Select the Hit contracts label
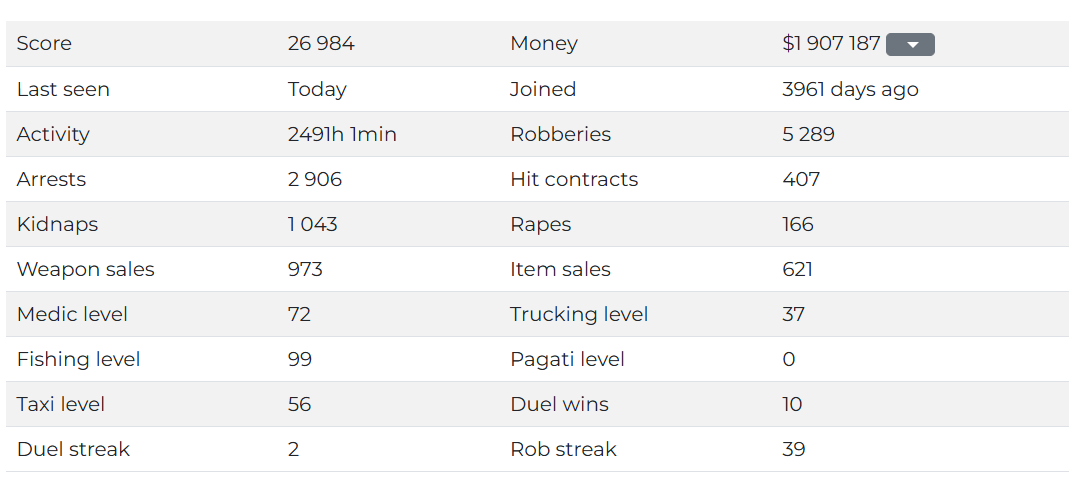Viewport: 1078px width, 497px height. point(574,179)
